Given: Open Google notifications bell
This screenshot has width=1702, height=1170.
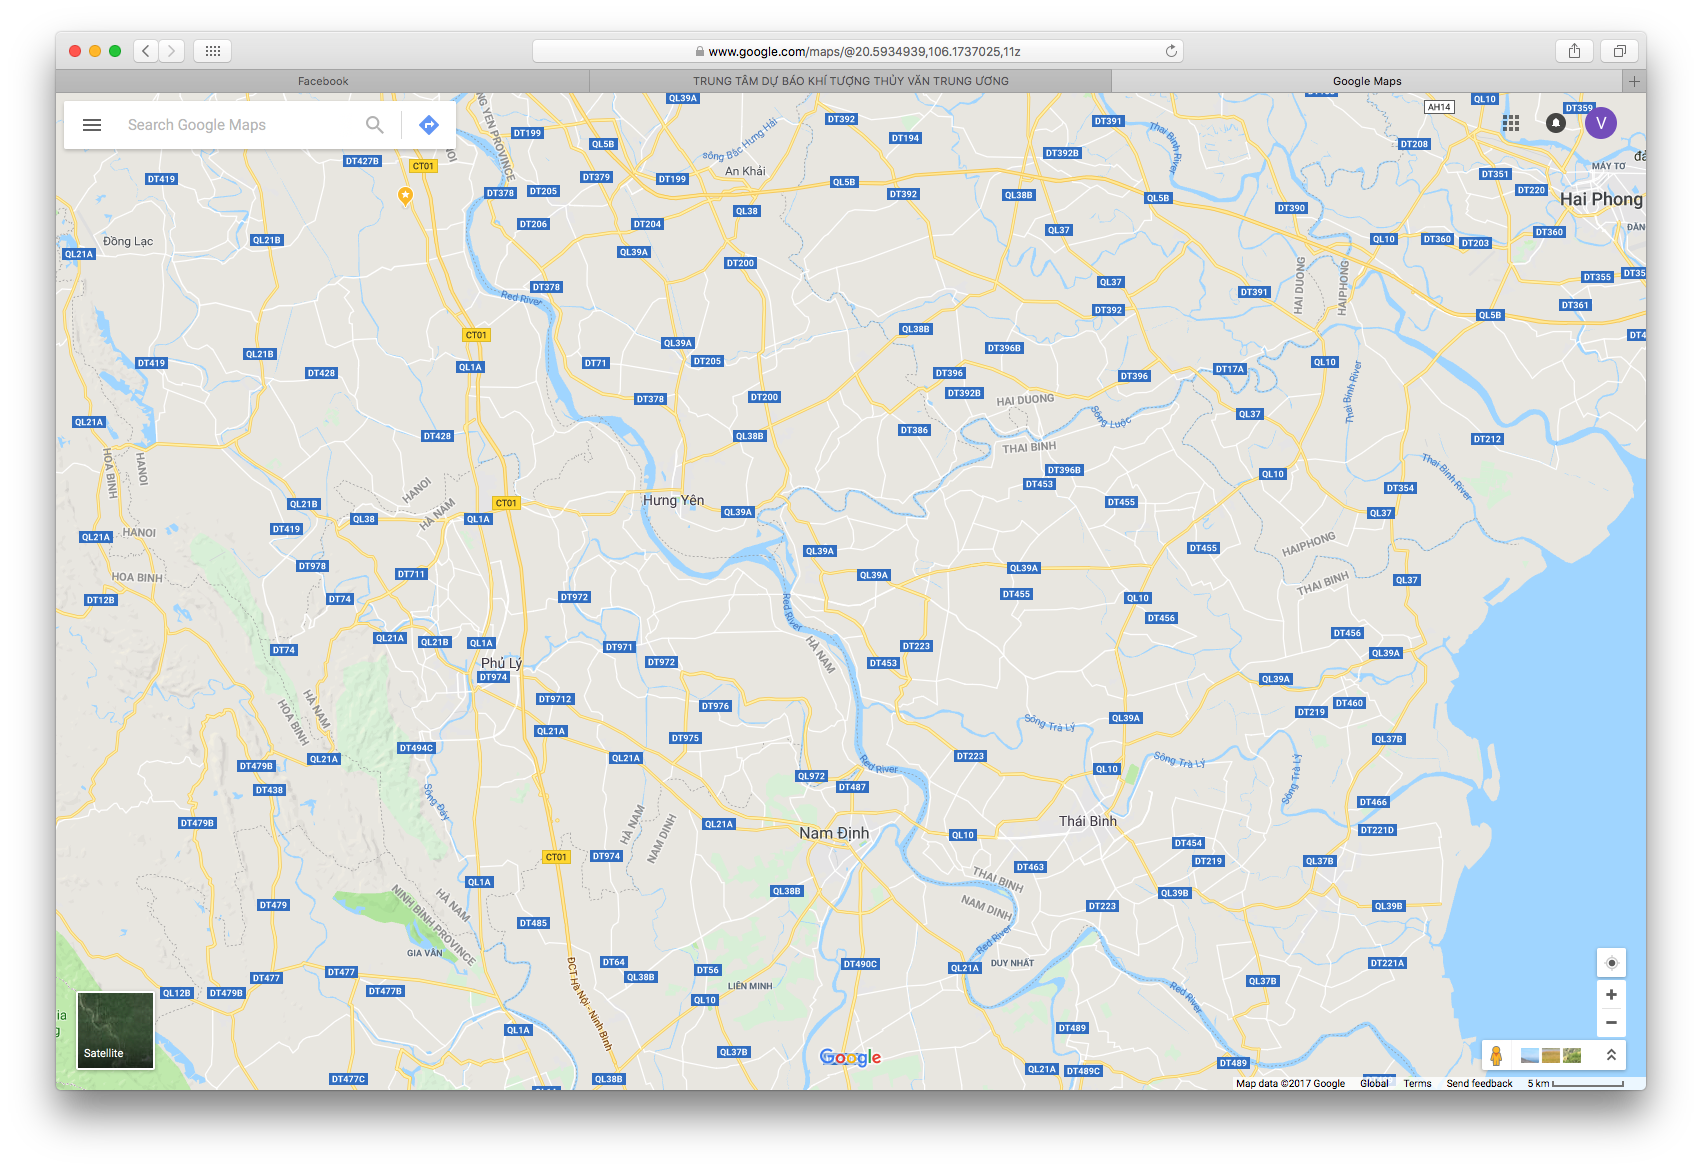Looking at the screenshot, I should click(x=1556, y=123).
